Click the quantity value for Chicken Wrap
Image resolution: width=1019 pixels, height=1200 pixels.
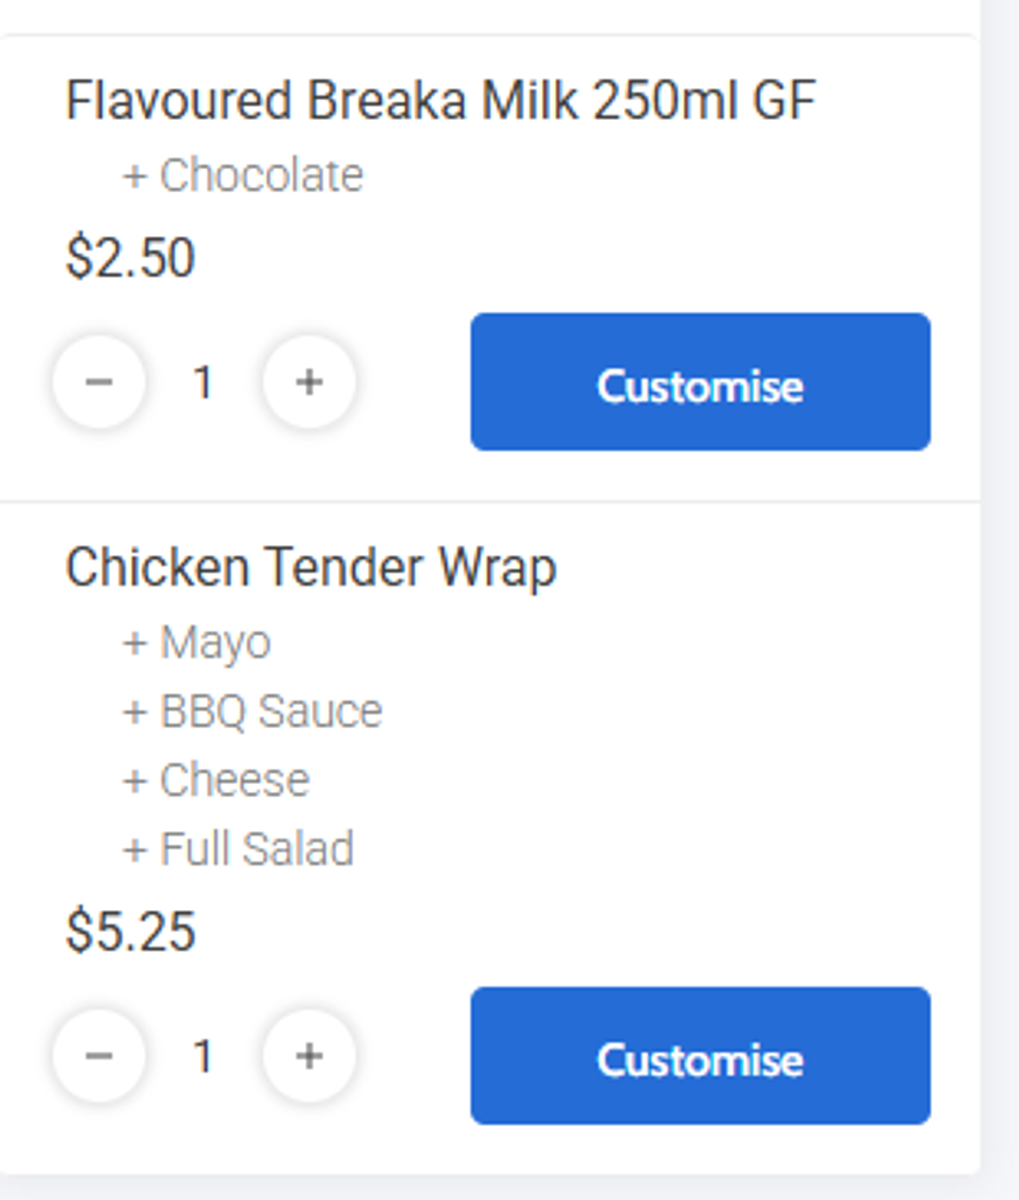pyautogui.click(x=203, y=1056)
